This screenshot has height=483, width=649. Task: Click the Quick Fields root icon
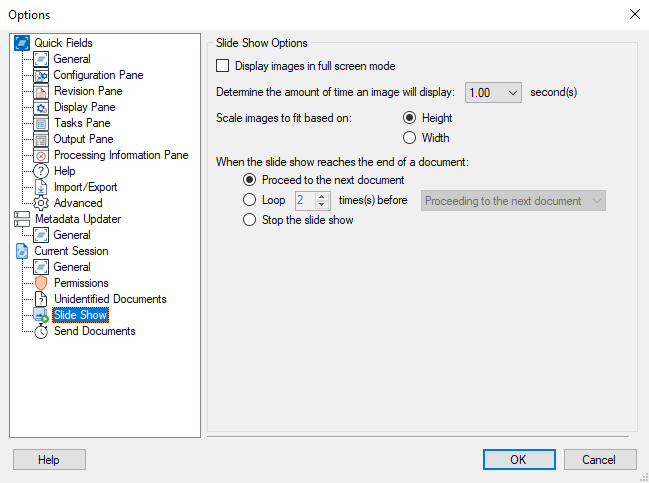coord(22,43)
